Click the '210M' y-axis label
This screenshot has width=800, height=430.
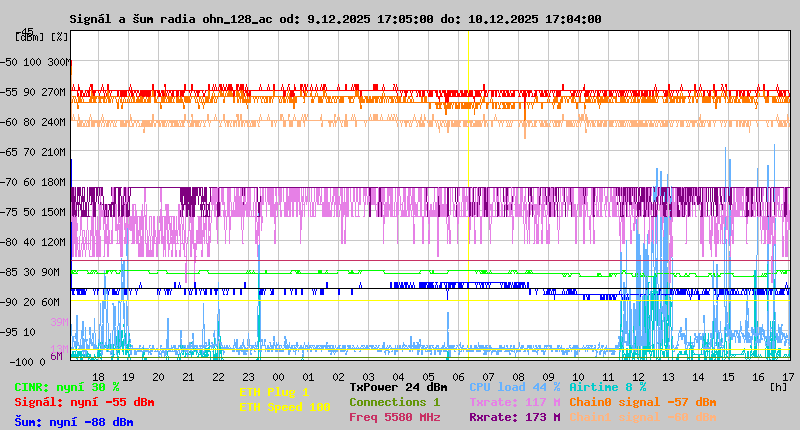pos(56,153)
